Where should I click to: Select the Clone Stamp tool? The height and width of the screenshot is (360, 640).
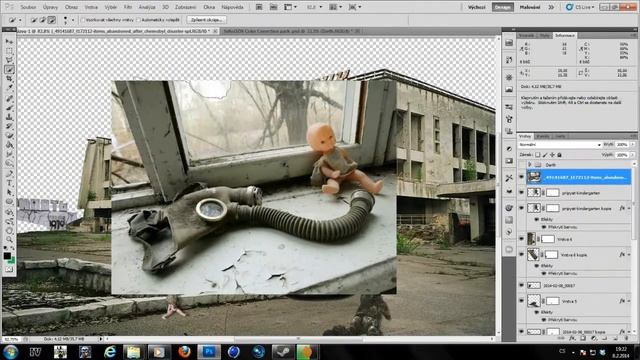9,117
